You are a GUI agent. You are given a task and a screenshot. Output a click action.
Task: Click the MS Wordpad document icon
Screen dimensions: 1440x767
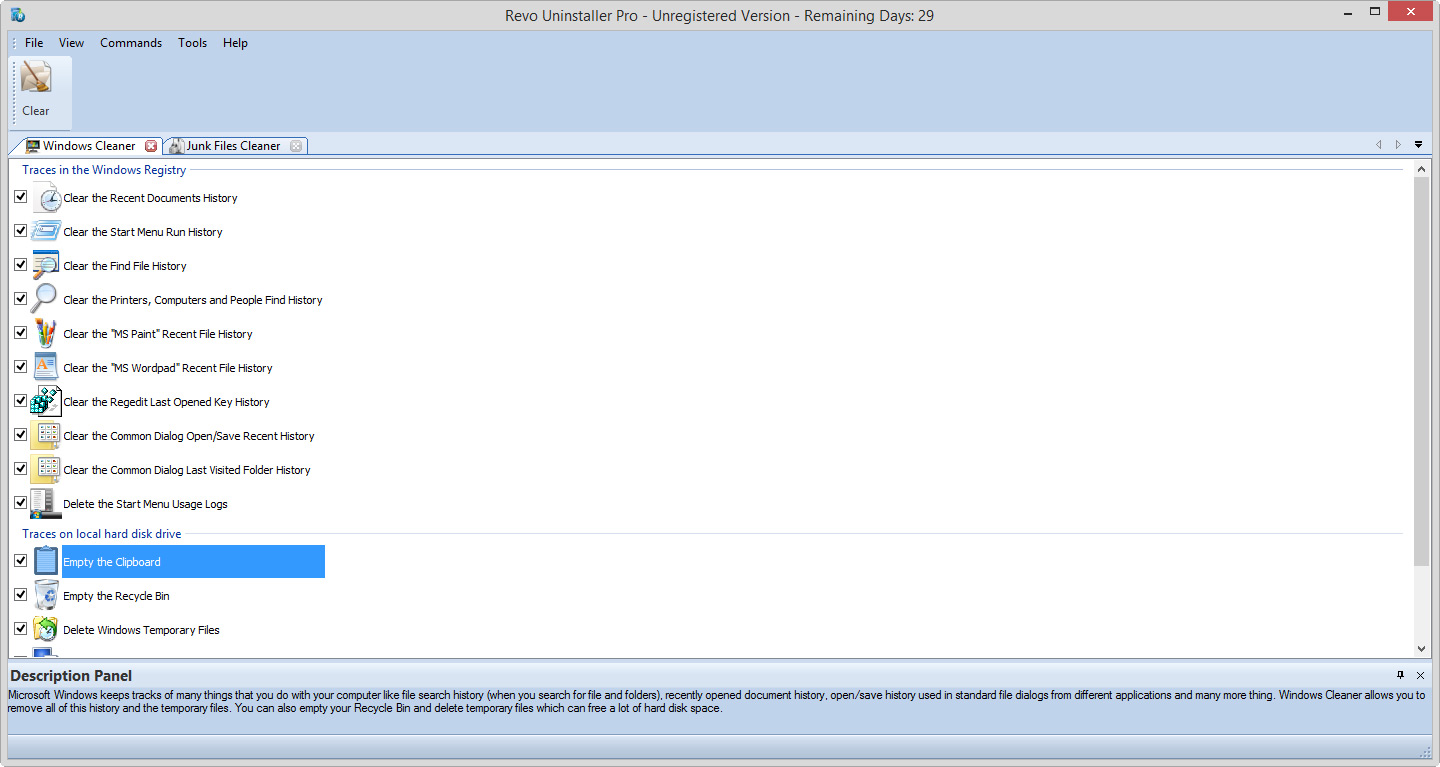point(46,368)
